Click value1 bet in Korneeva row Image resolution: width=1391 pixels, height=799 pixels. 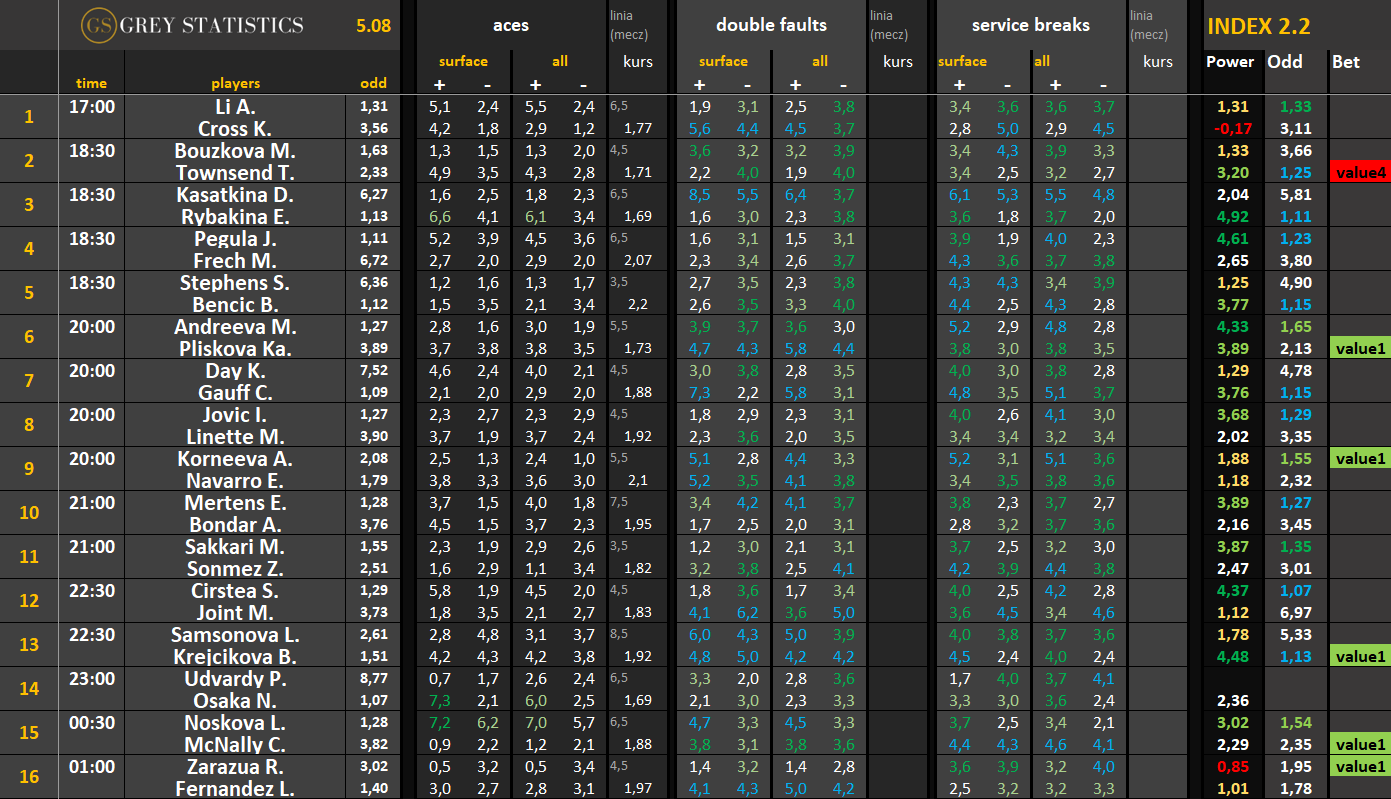(1360, 458)
